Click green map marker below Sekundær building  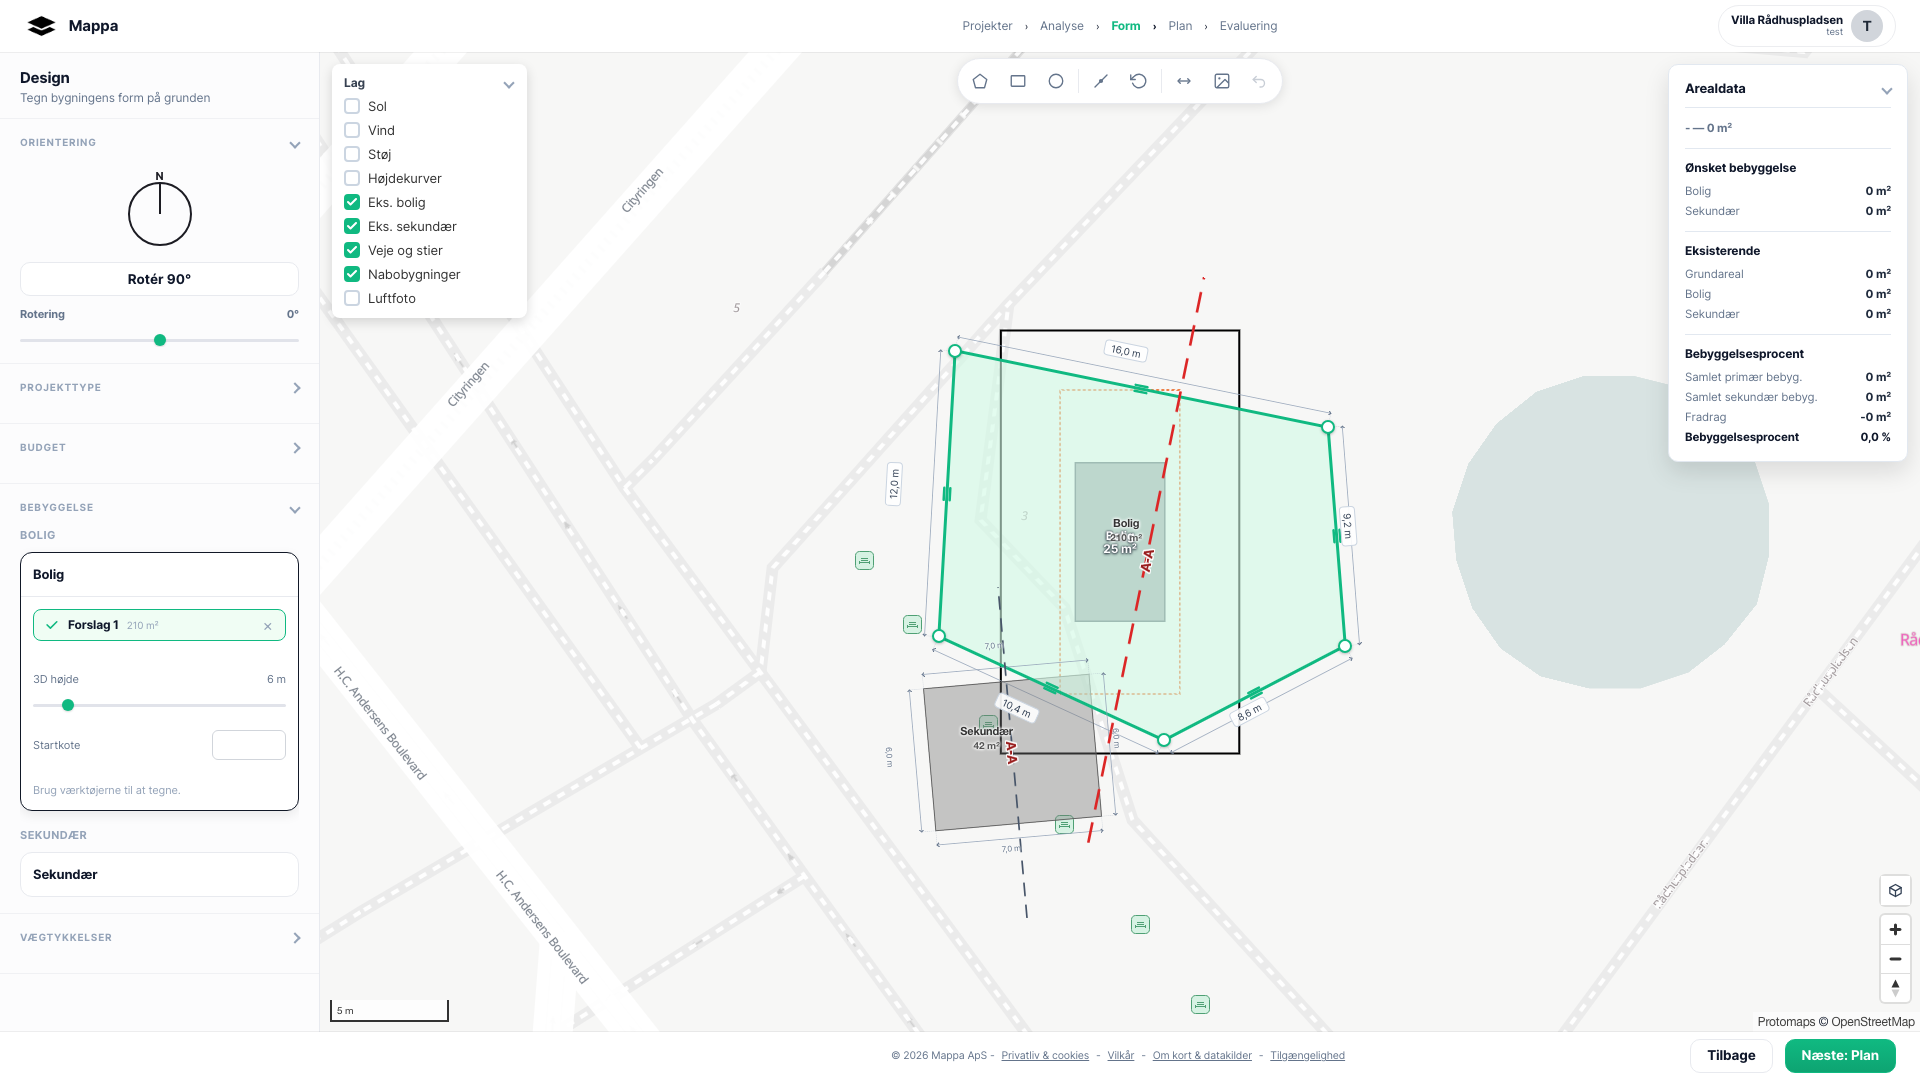(x=1140, y=924)
